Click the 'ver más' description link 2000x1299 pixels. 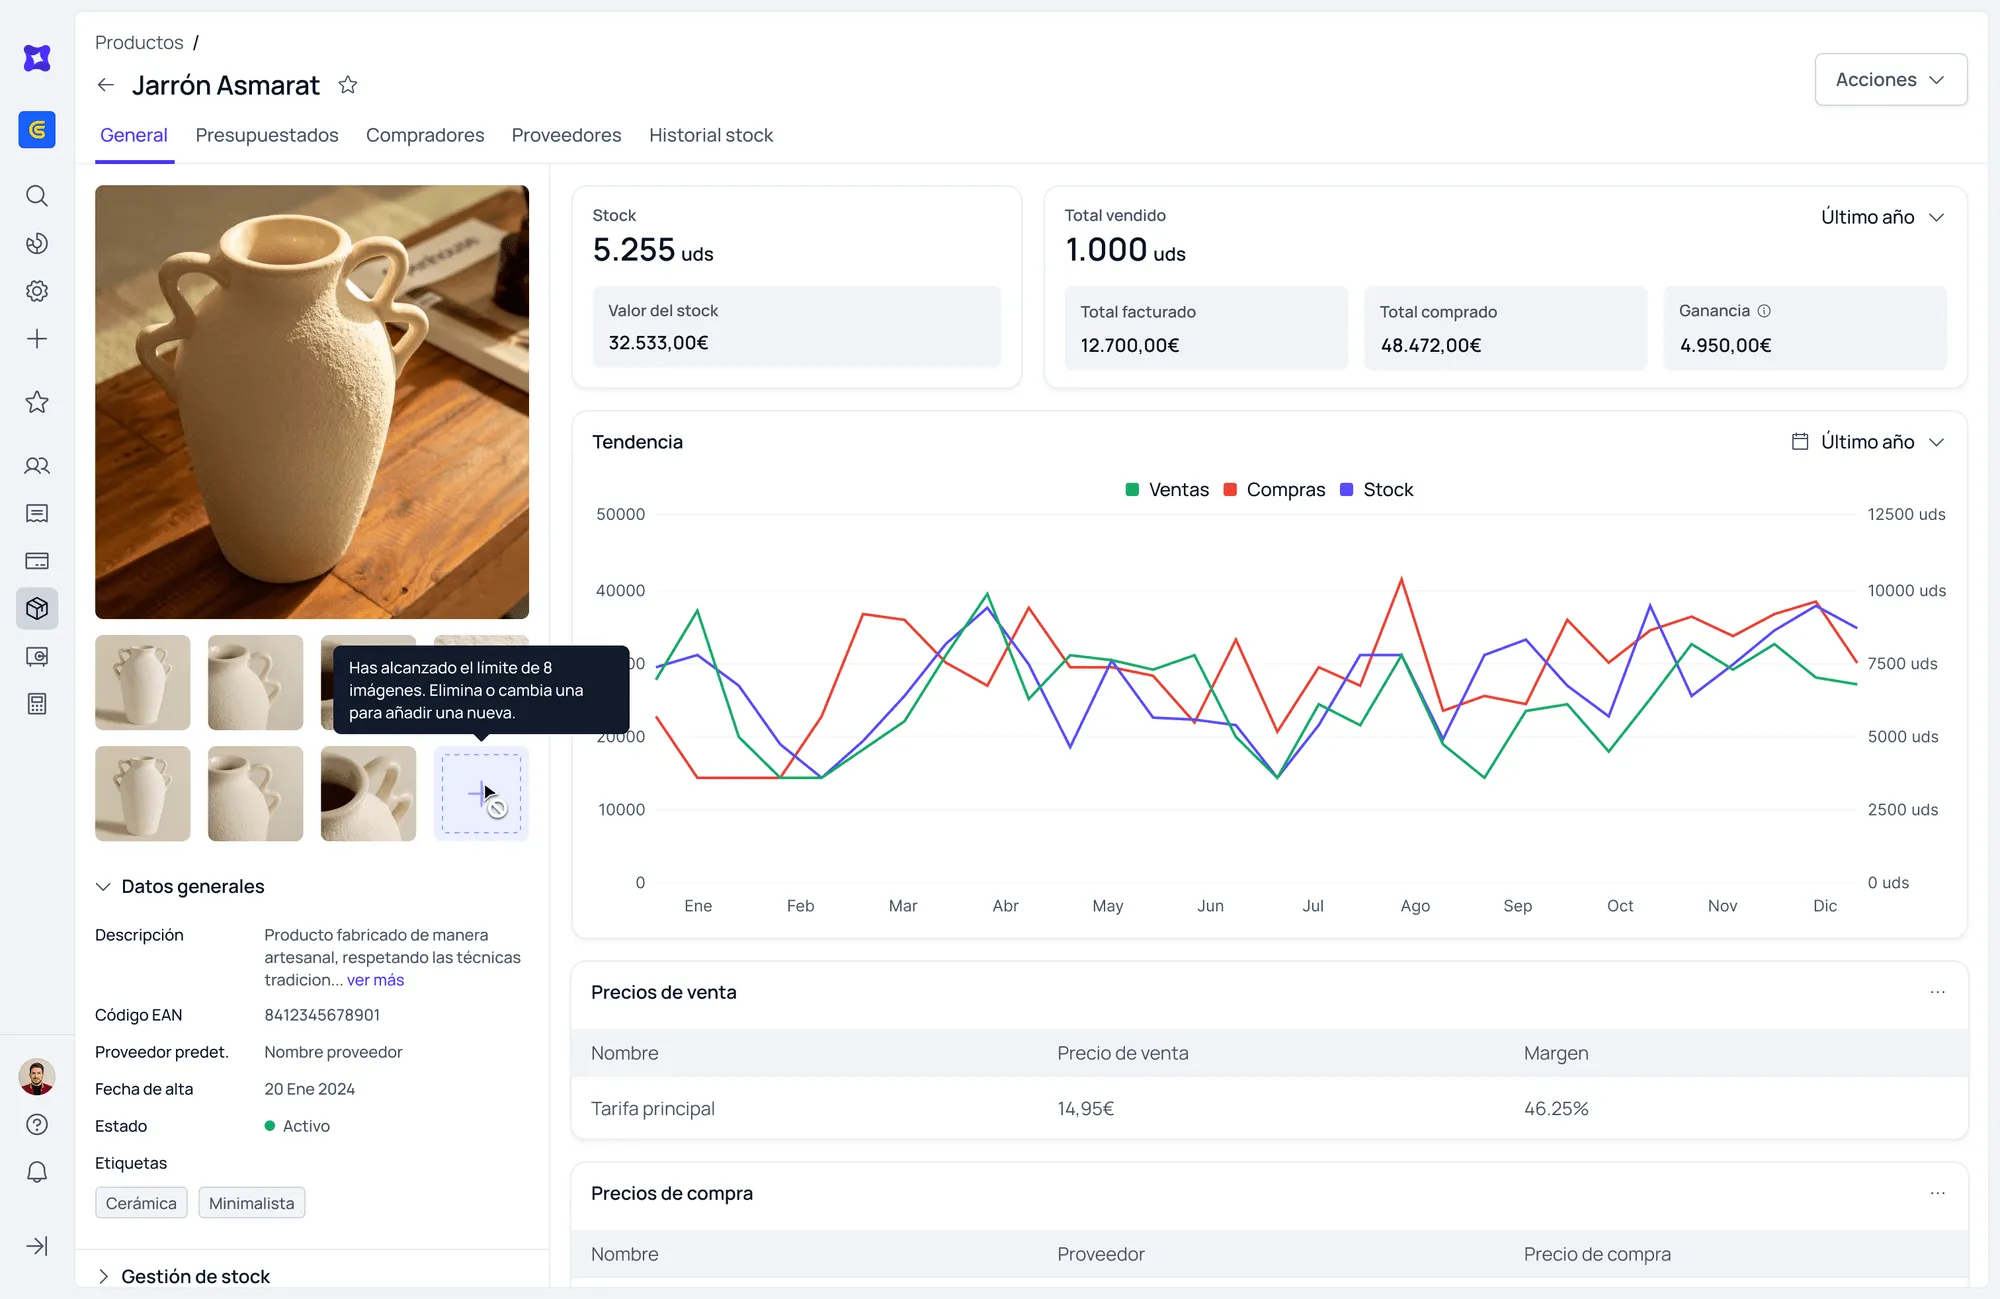pos(375,980)
